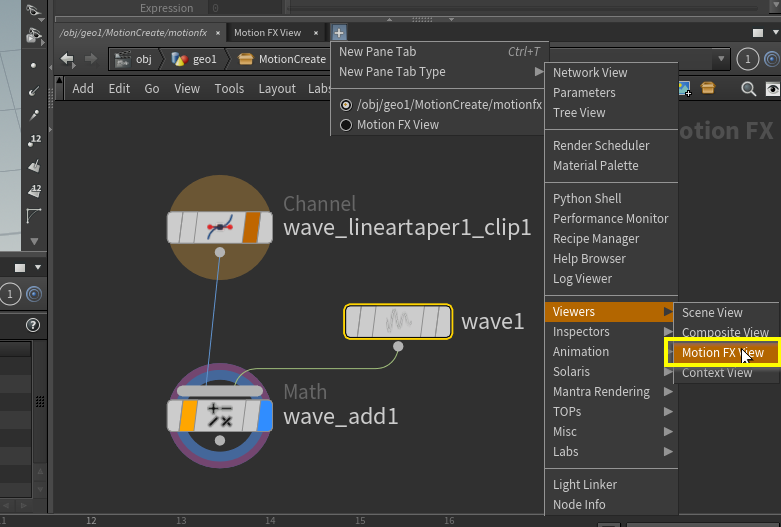The width and height of the screenshot is (781, 527).
Task: Maximize the network editor pane with square icon
Action: coord(758,33)
